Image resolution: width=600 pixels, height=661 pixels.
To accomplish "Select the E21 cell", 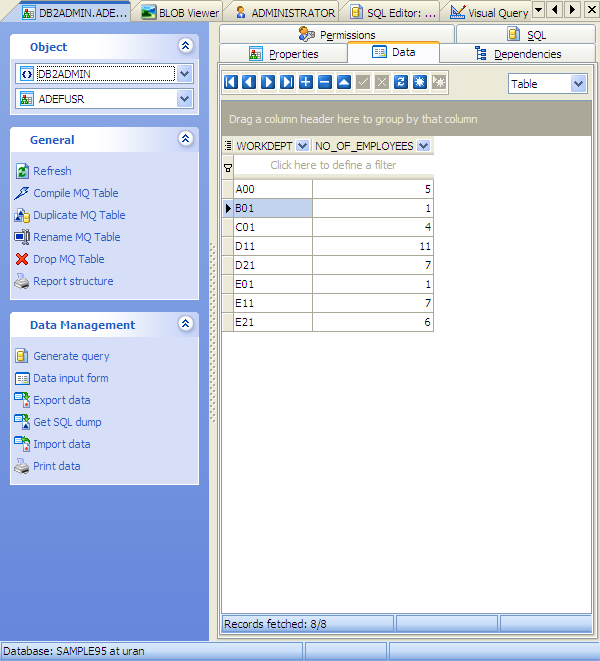I will click(273, 322).
